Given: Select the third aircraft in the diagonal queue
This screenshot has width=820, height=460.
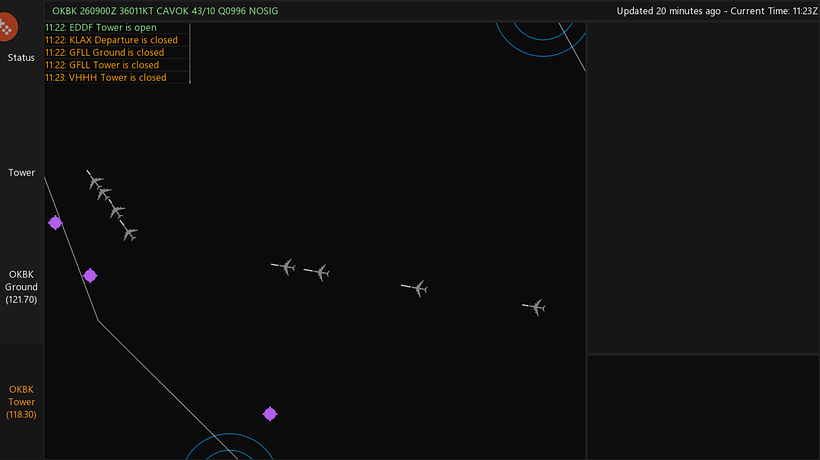Looking at the screenshot, I should pos(117,211).
